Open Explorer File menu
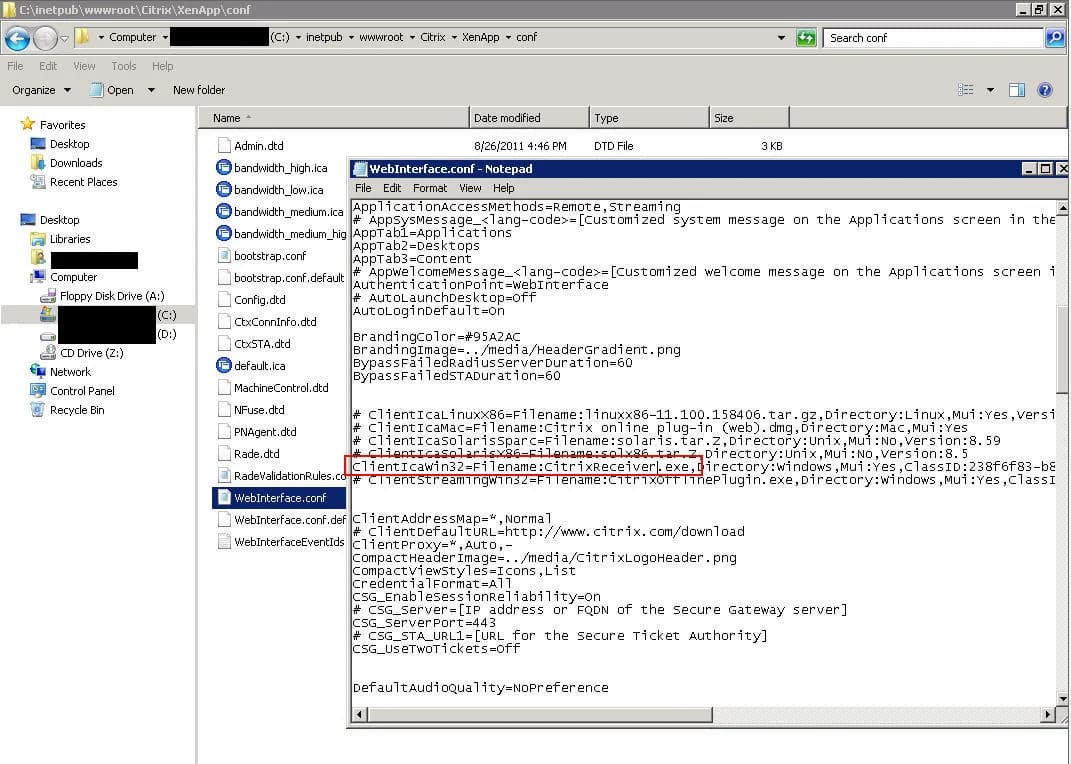The image size is (1071, 764). click(x=15, y=66)
